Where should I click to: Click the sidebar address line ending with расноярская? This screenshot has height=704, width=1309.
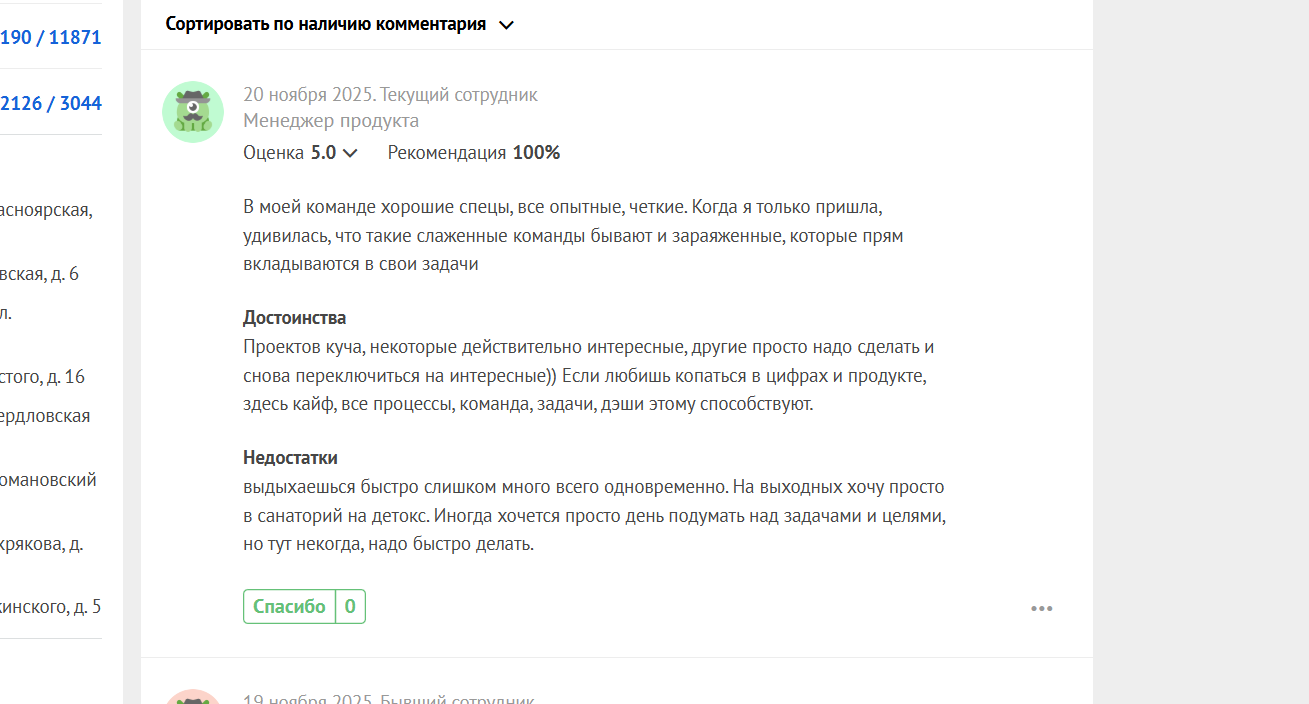pyautogui.click(x=46, y=210)
